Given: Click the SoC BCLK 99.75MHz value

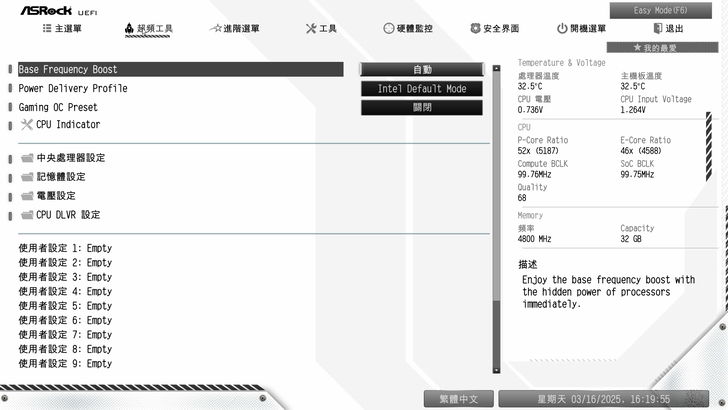Looking at the screenshot, I should [637, 175].
